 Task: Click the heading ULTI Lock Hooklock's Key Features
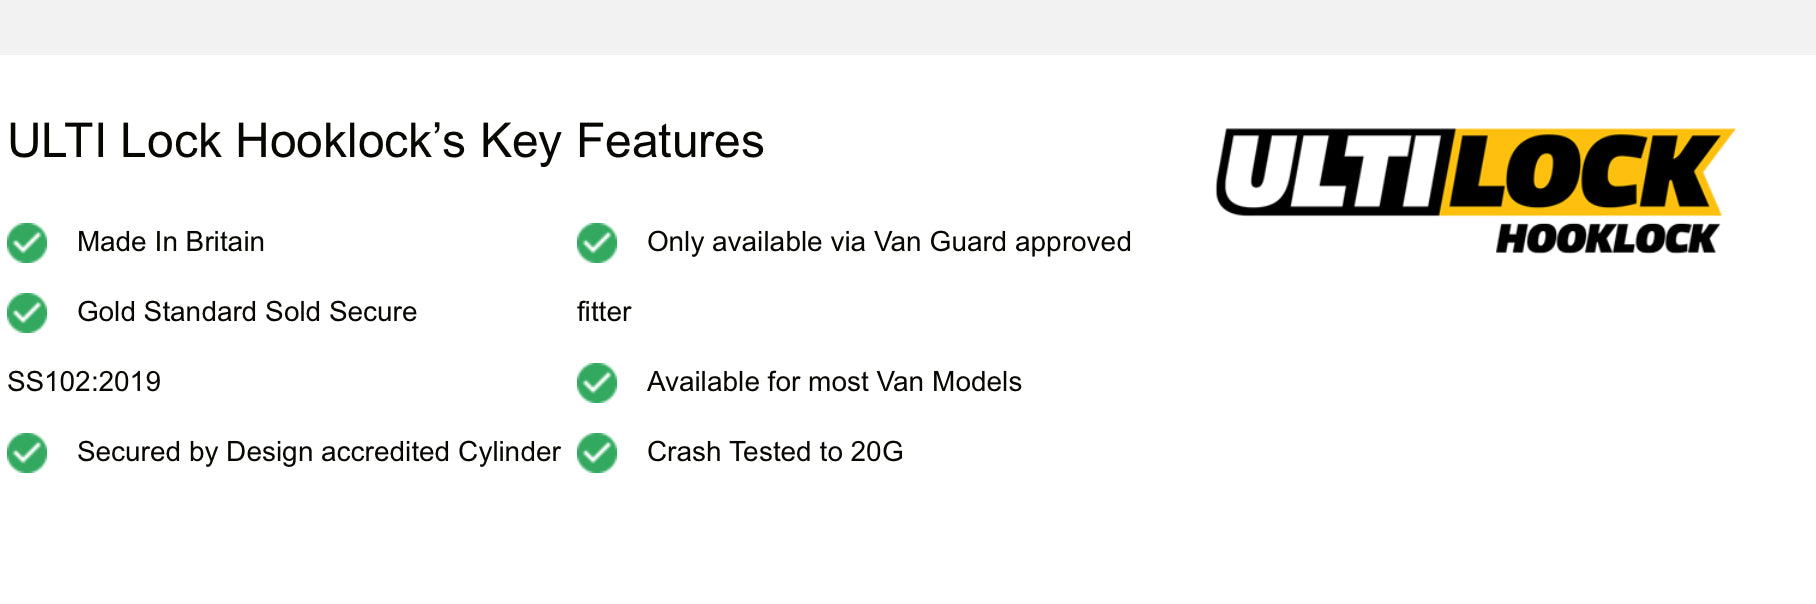(386, 141)
